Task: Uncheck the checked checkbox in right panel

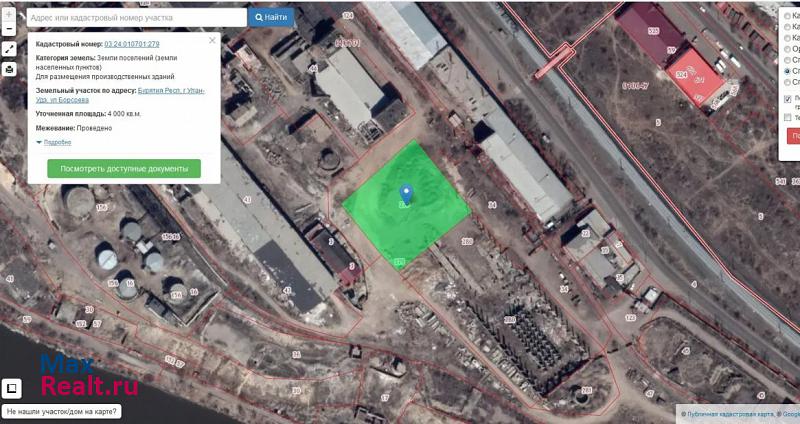Action: (787, 99)
